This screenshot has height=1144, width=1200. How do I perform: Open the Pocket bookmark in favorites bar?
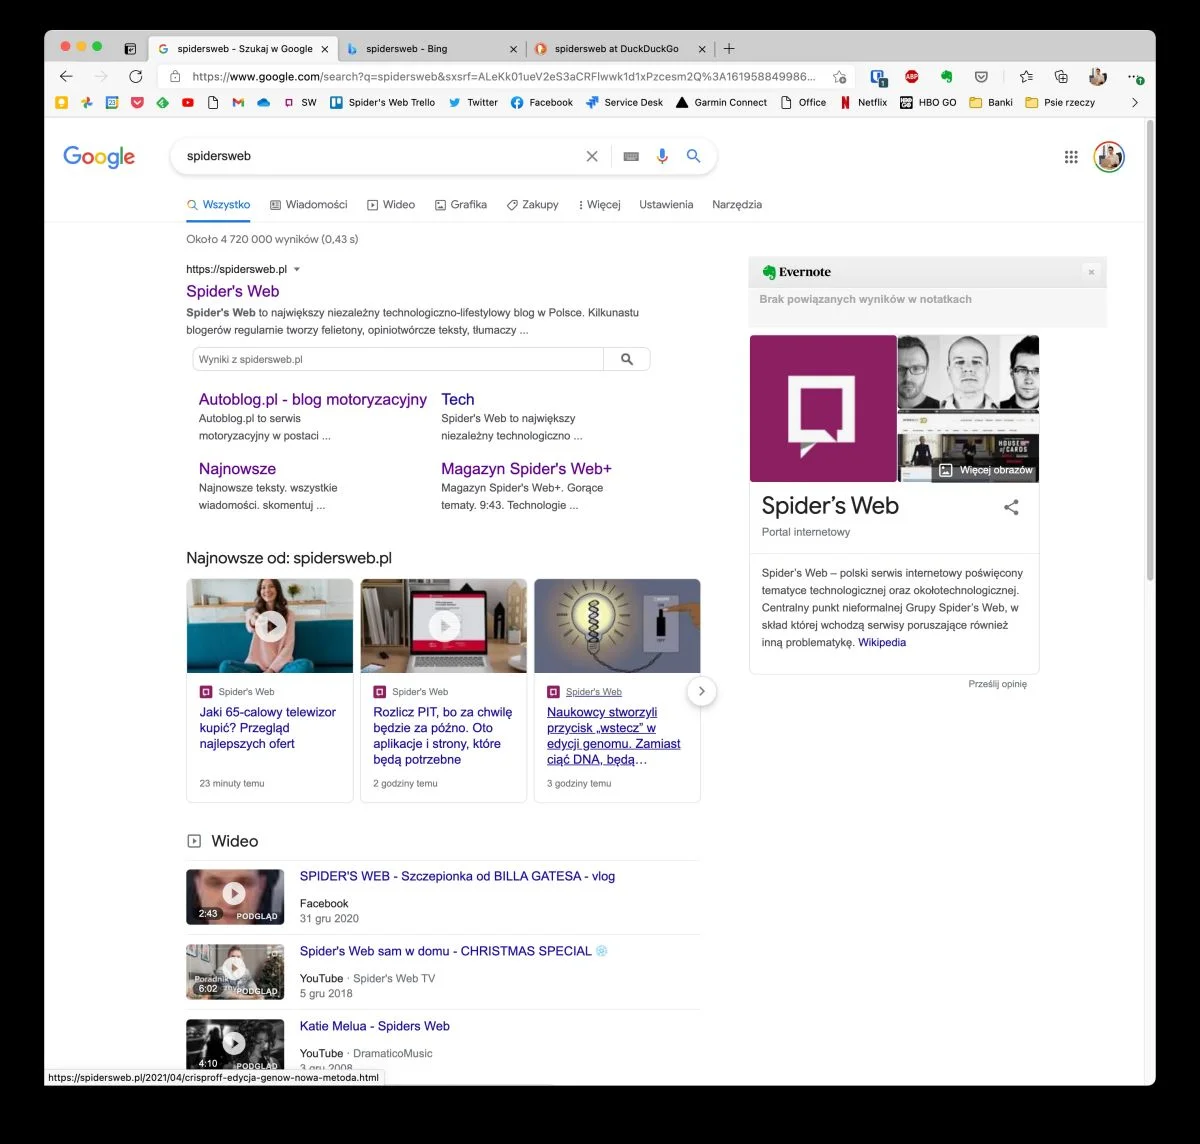pyautogui.click(x=137, y=102)
